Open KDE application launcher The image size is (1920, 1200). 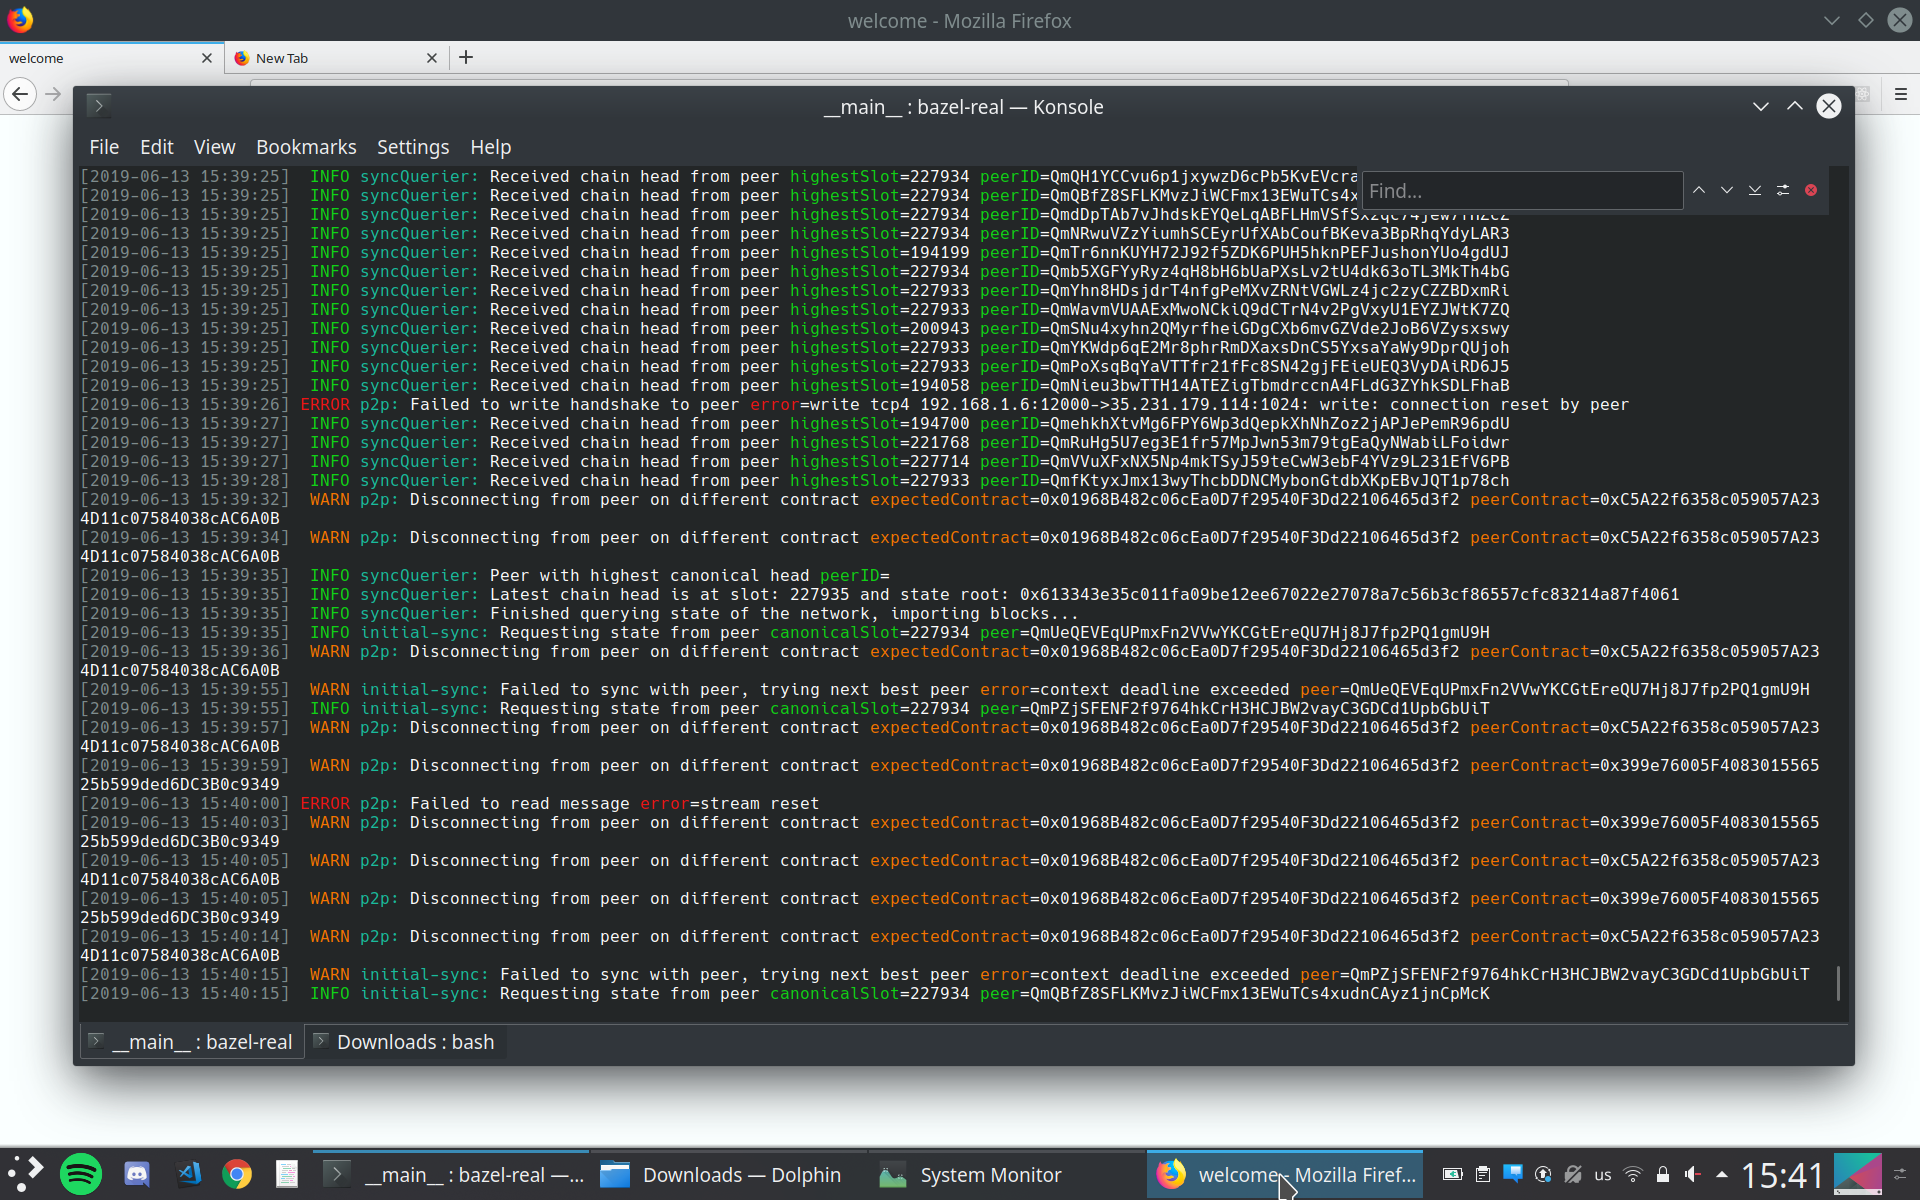(x=26, y=1174)
